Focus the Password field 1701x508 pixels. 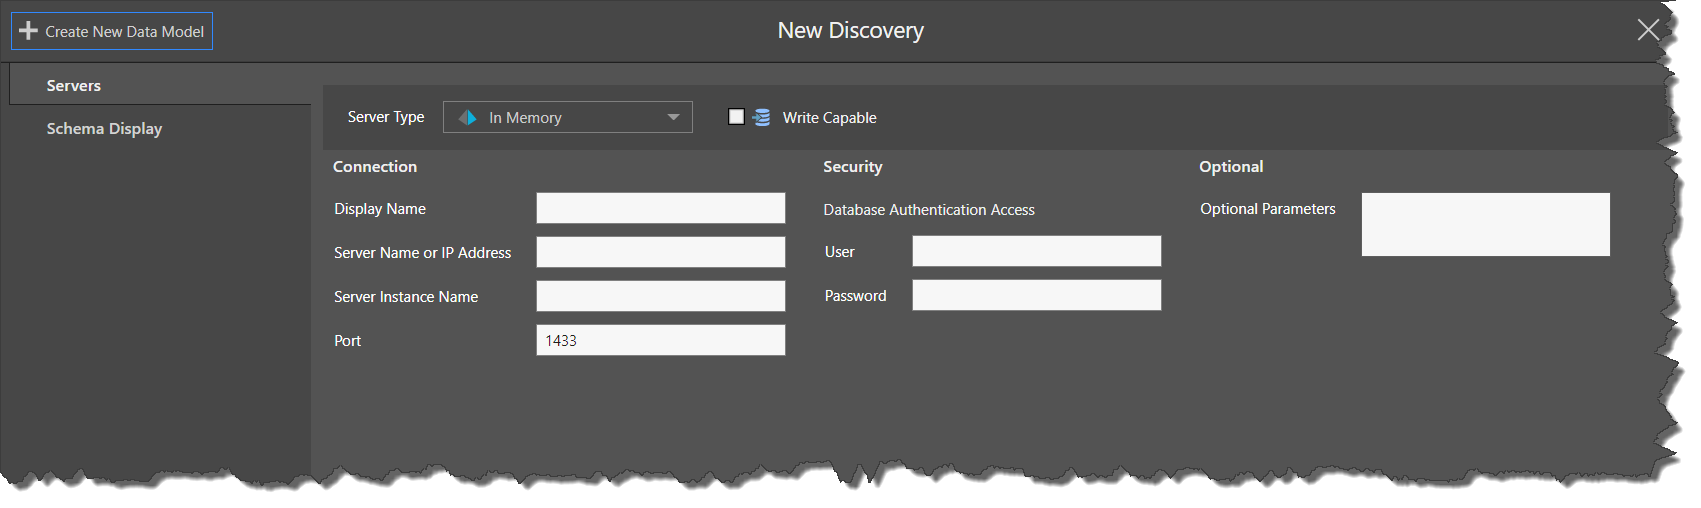point(1037,295)
